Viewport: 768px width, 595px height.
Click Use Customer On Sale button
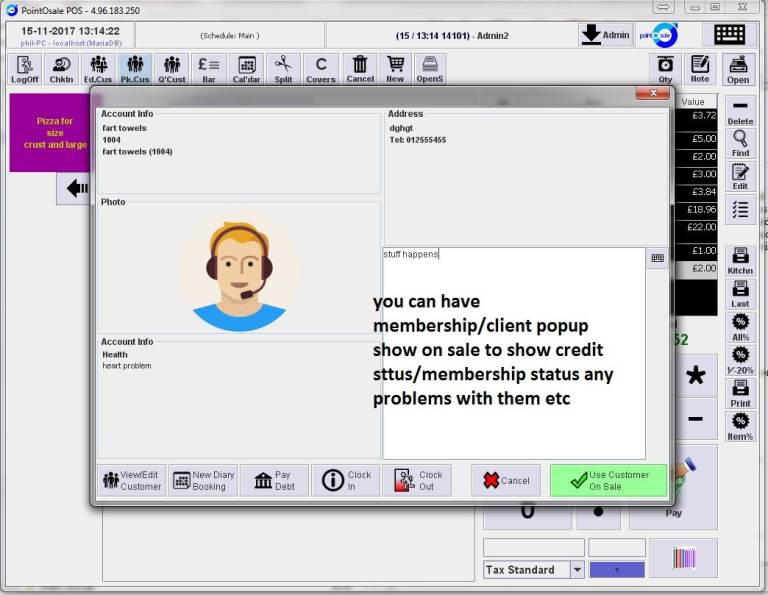(x=608, y=481)
